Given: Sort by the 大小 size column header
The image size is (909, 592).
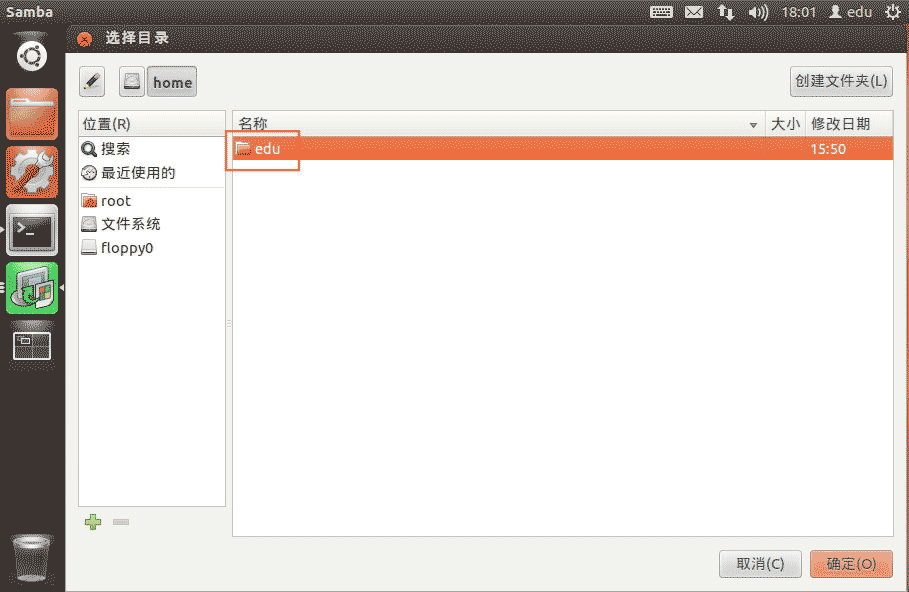Looking at the screenshot, I should tap(784, 124).
